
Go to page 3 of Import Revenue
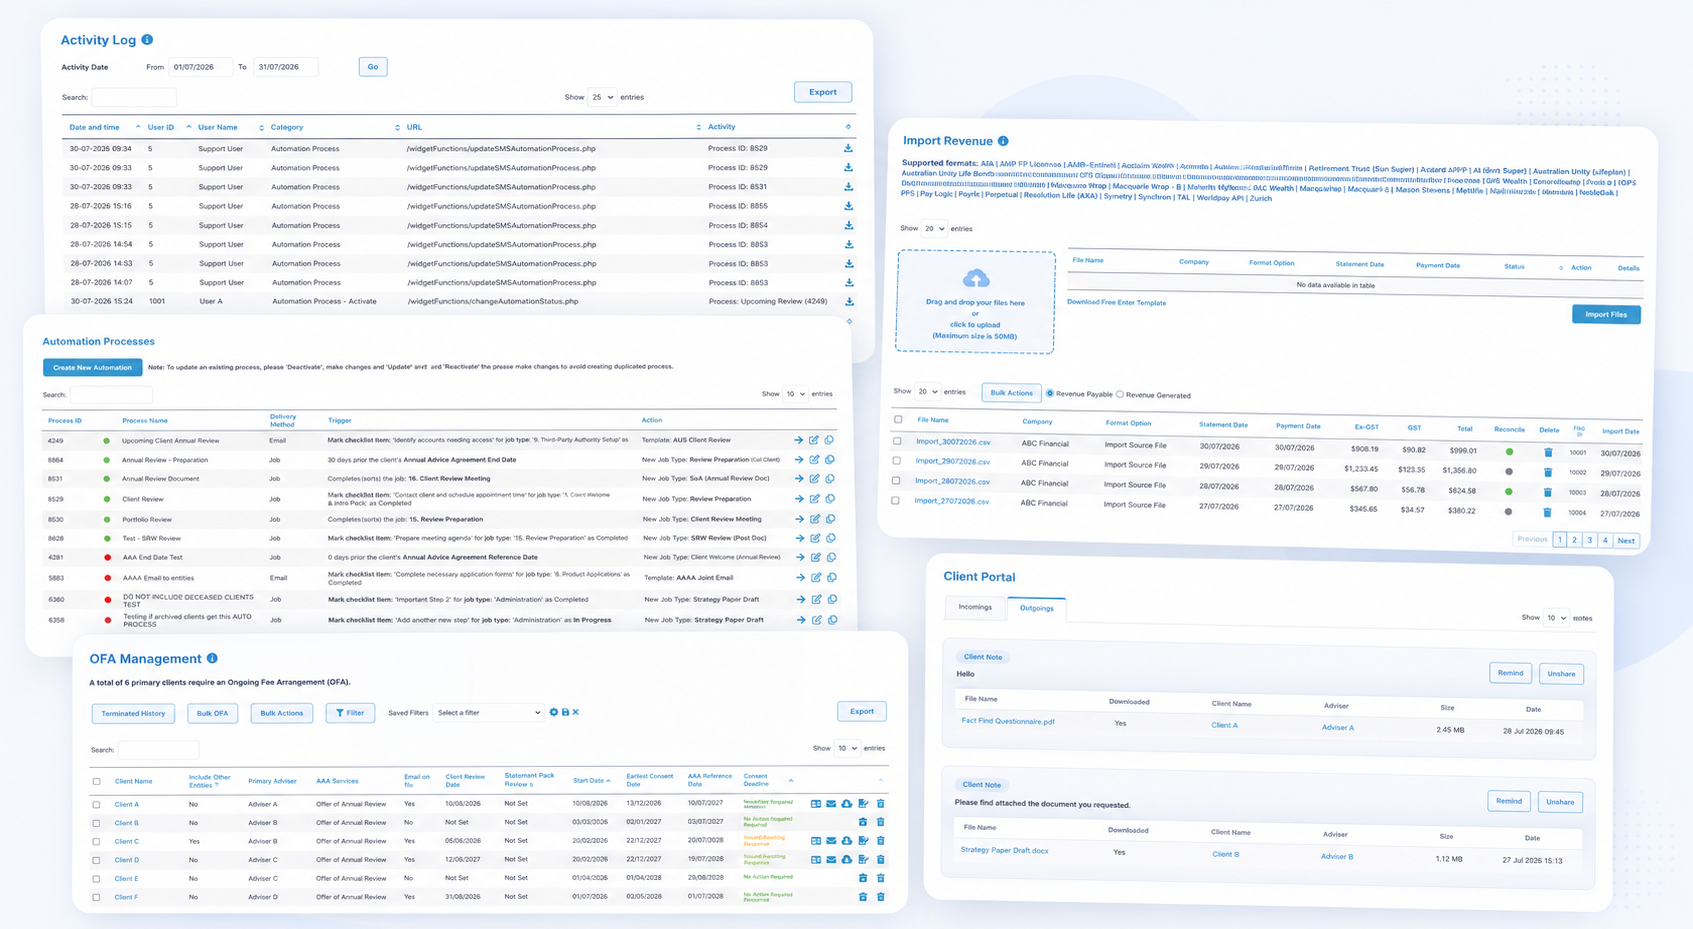[x=1590, y=540]
